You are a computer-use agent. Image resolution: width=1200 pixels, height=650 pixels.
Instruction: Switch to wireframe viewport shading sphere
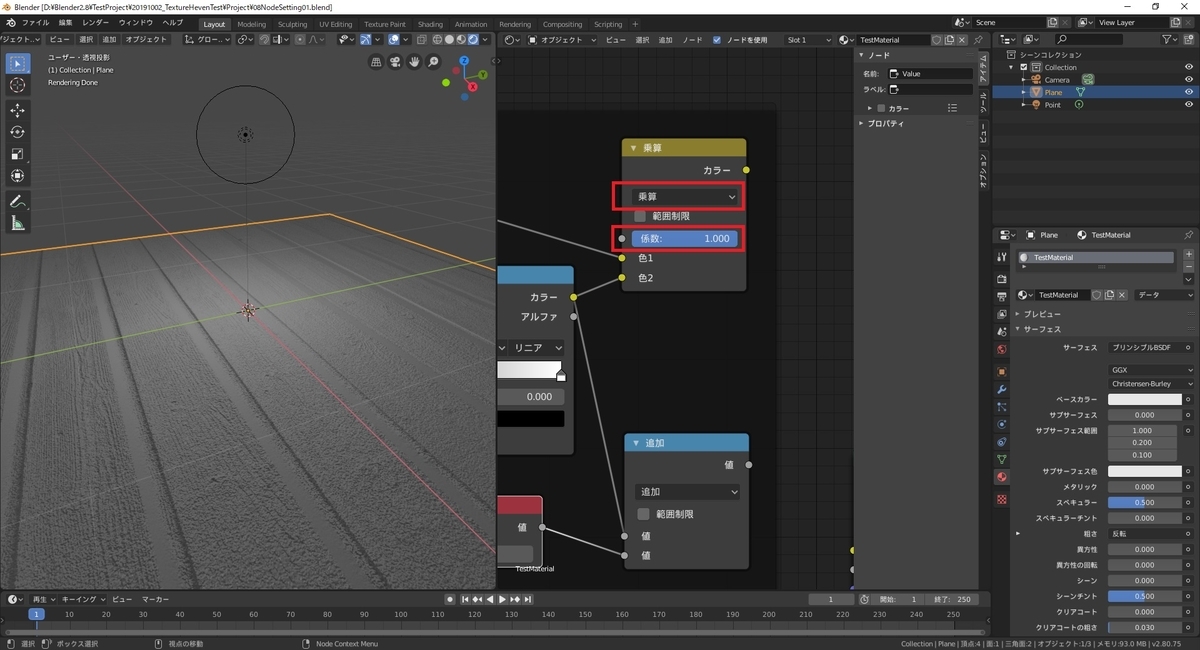pos(438,39)
